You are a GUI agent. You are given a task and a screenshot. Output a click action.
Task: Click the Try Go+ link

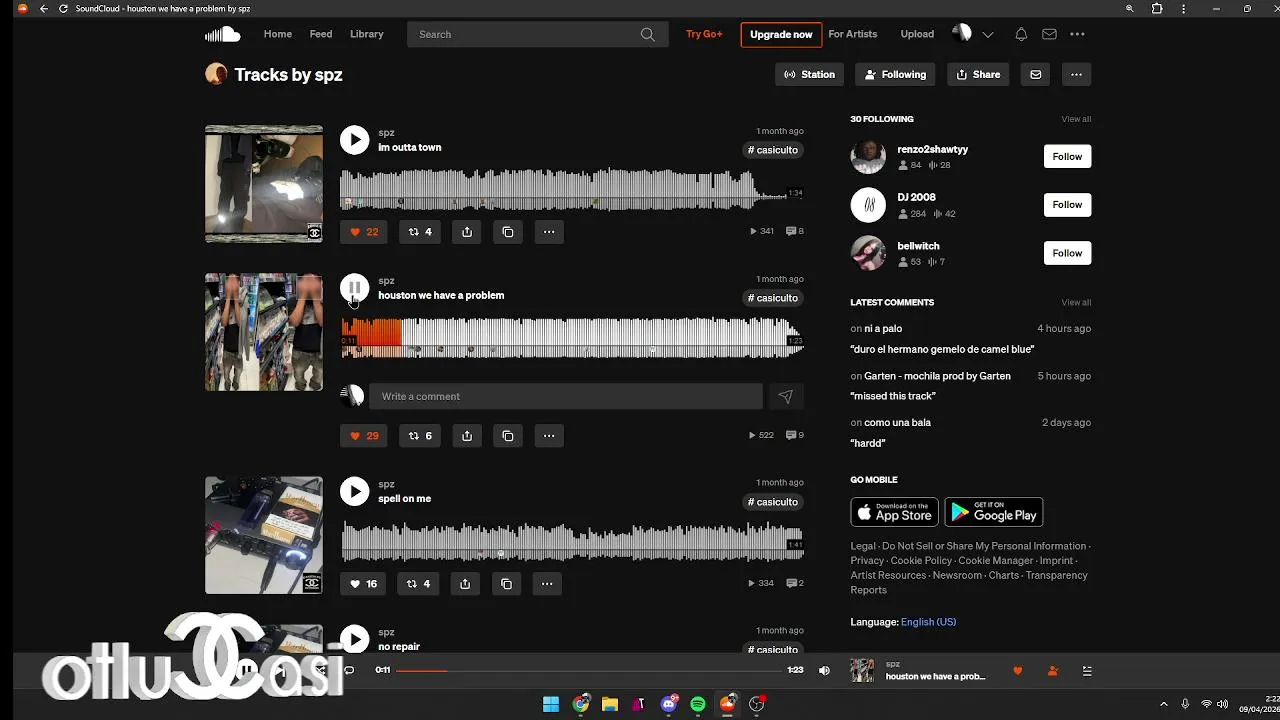point(704,34)
